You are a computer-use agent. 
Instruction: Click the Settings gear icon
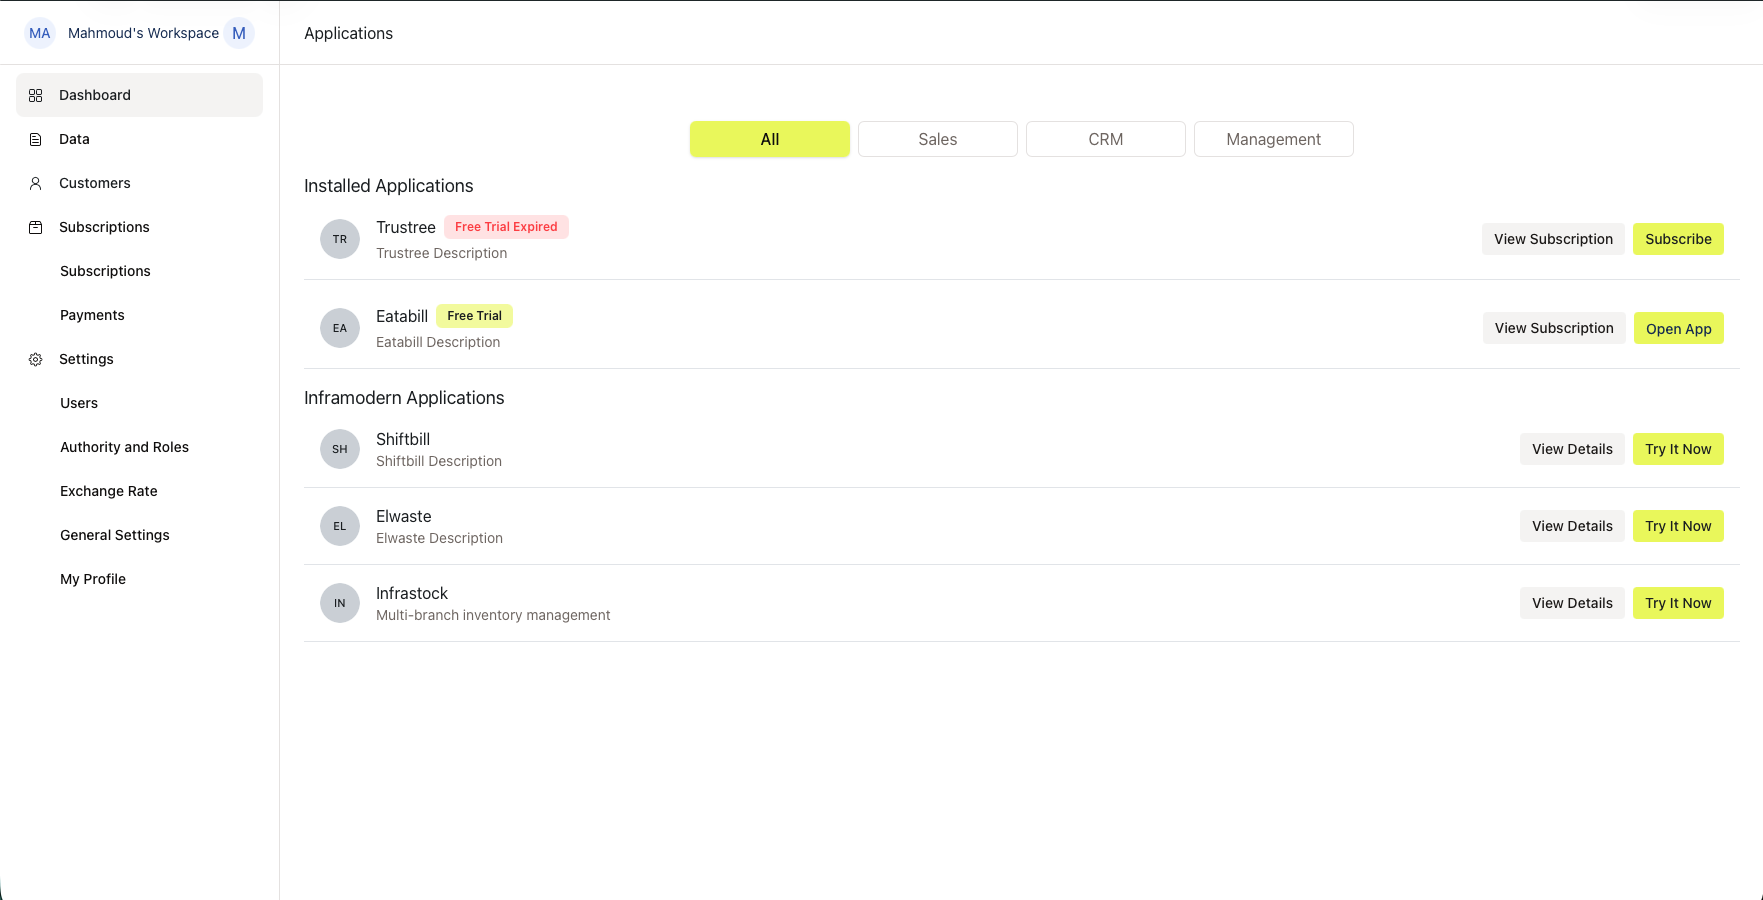pos(36,359)
